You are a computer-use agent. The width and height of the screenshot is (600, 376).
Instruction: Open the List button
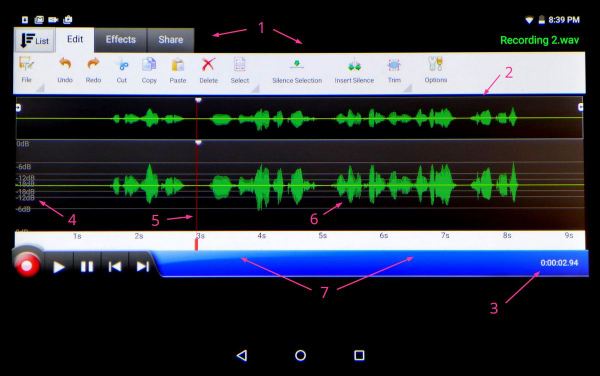click(x=34, y=40)
